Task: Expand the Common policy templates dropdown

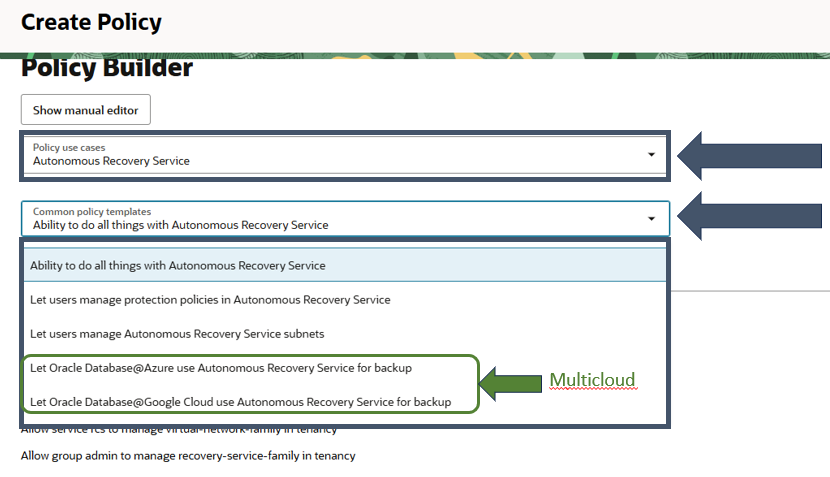Action: (x=345, y=218)
